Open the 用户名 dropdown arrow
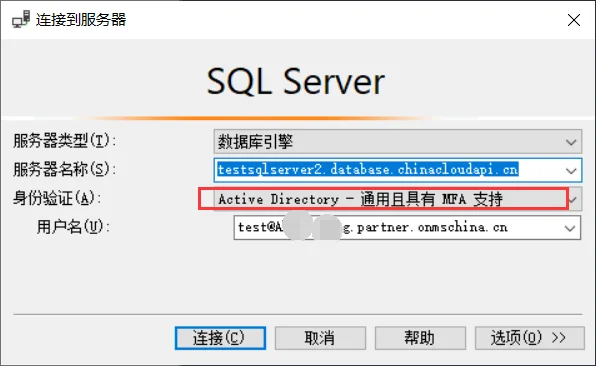 pyautogui.click(x=569, y=228)
